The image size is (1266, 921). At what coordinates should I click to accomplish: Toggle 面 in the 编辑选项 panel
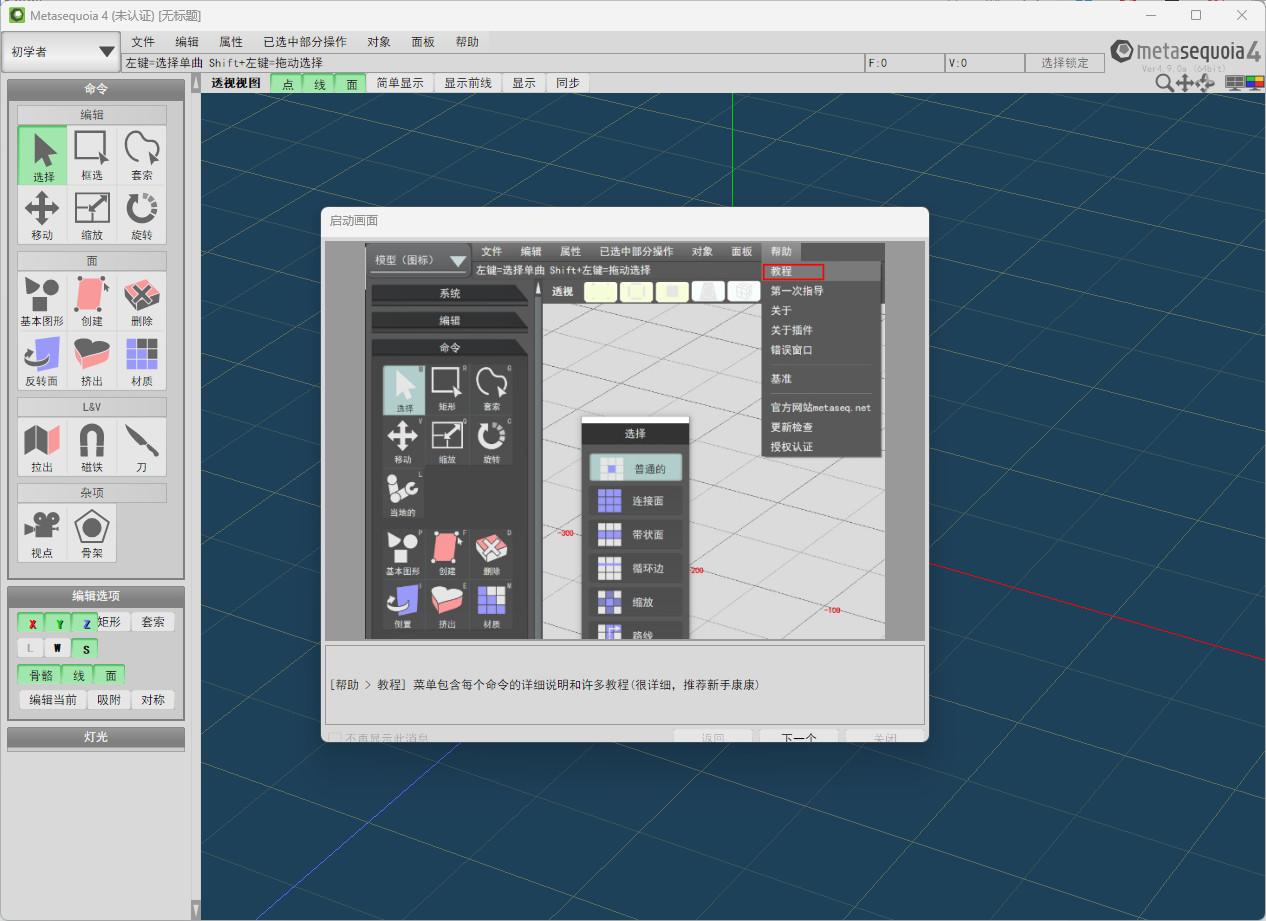(111, 675)
